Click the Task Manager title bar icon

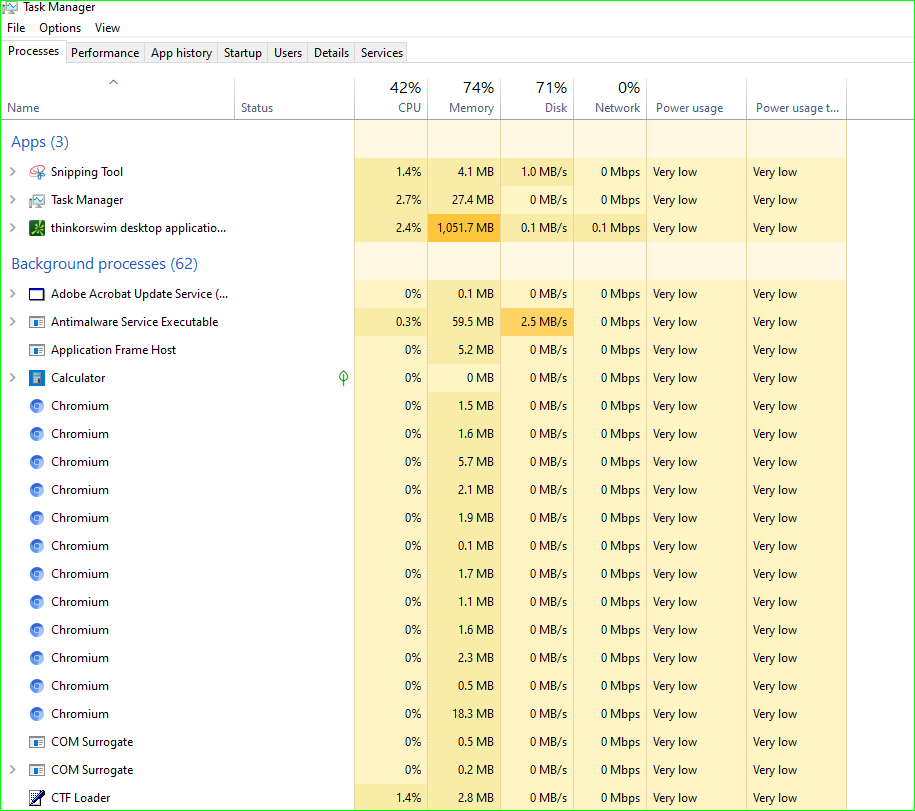pyautogui.click(x=10, y=8)
